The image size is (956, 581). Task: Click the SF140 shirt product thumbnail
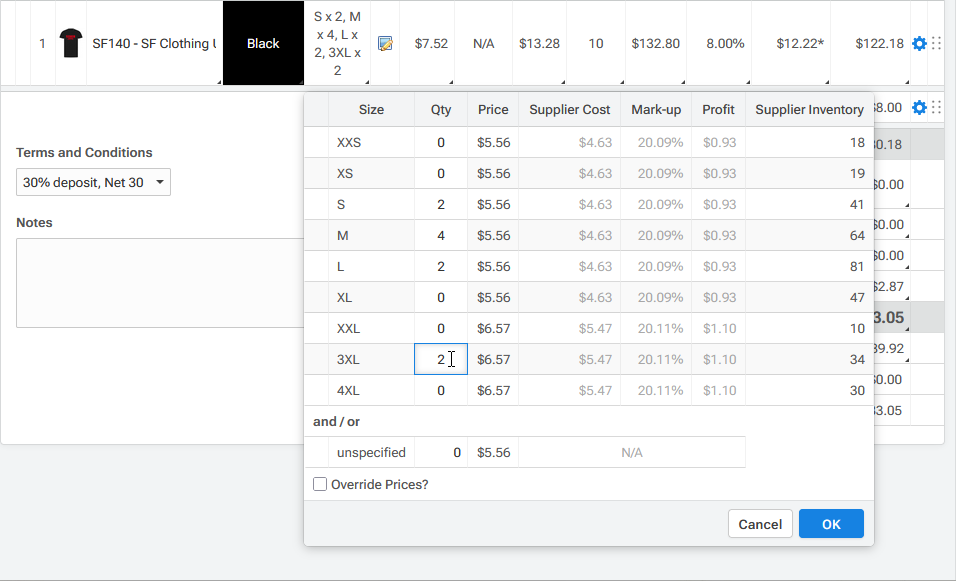coord(69,42)
